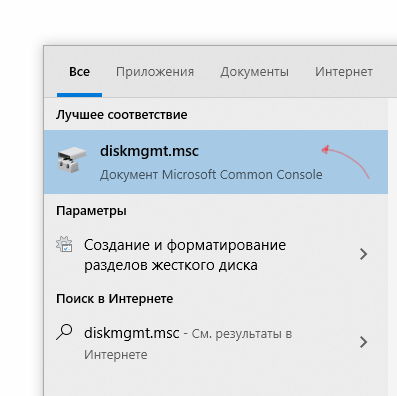397x396 pixels.
Task: Click the magnifier icon next to diskmgmt.msc web search
Action: point(64,332)
